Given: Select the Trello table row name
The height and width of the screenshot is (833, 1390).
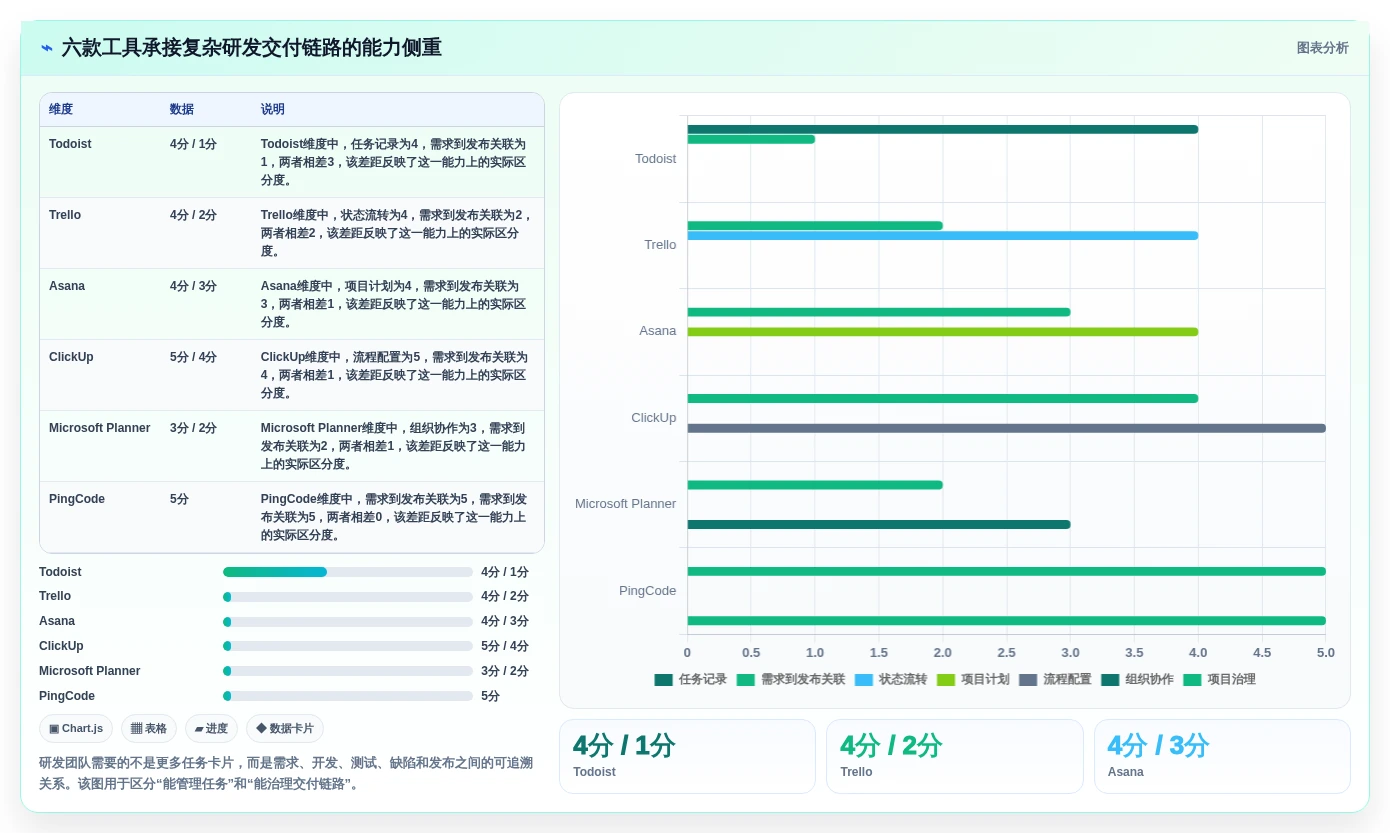Looking at the screenshot, I should [x=65, y=215].
